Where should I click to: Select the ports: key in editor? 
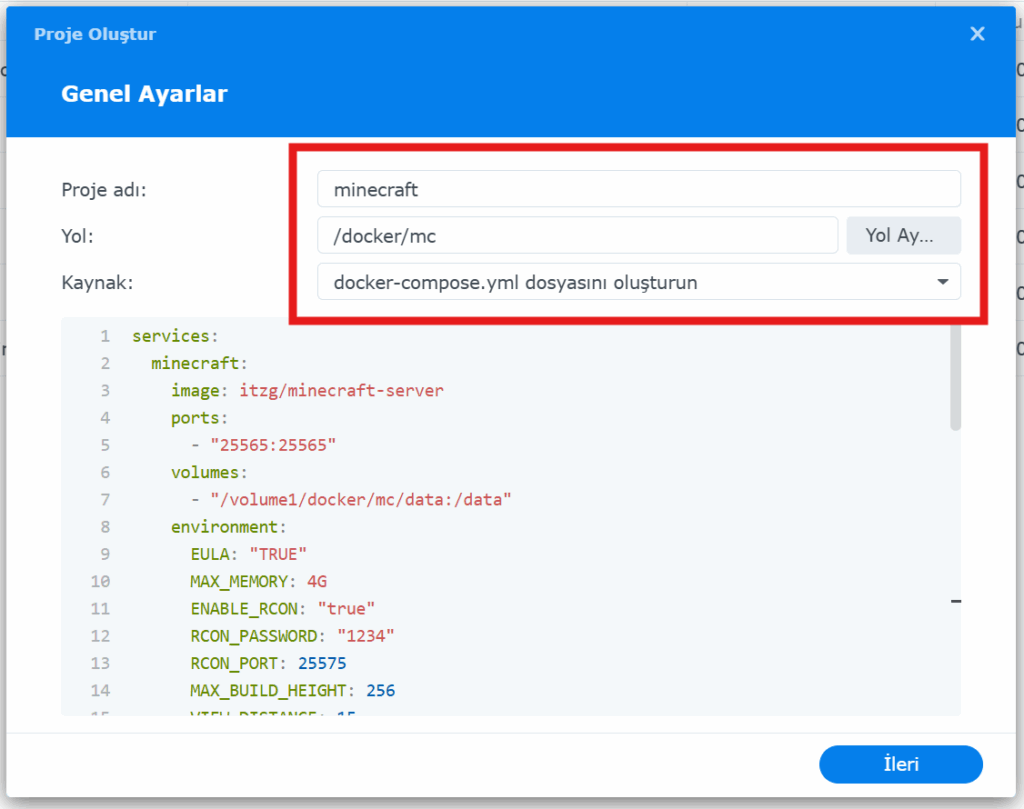pos(199,418)
